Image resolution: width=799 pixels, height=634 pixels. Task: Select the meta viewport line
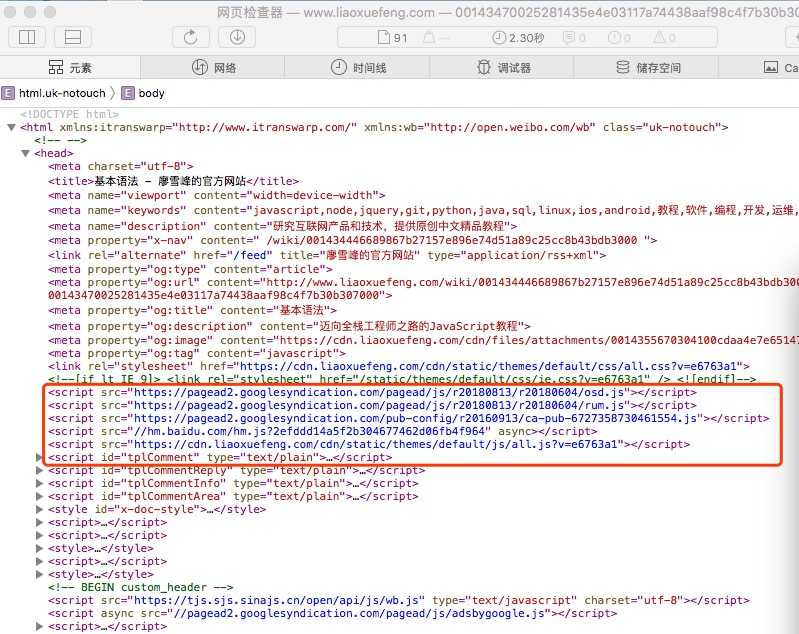217,195
